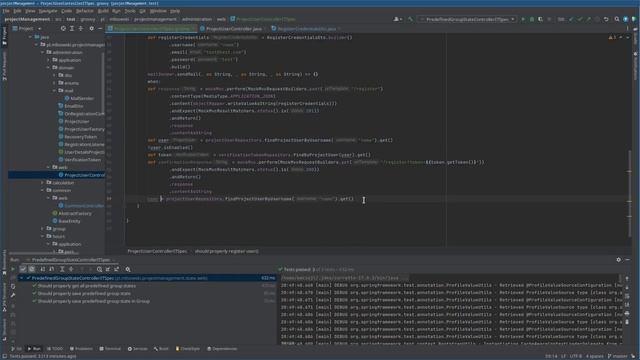Toggle Show Passed tests checkmark button
The width and height of the screenshot is (640, 360).
(23, 269)
